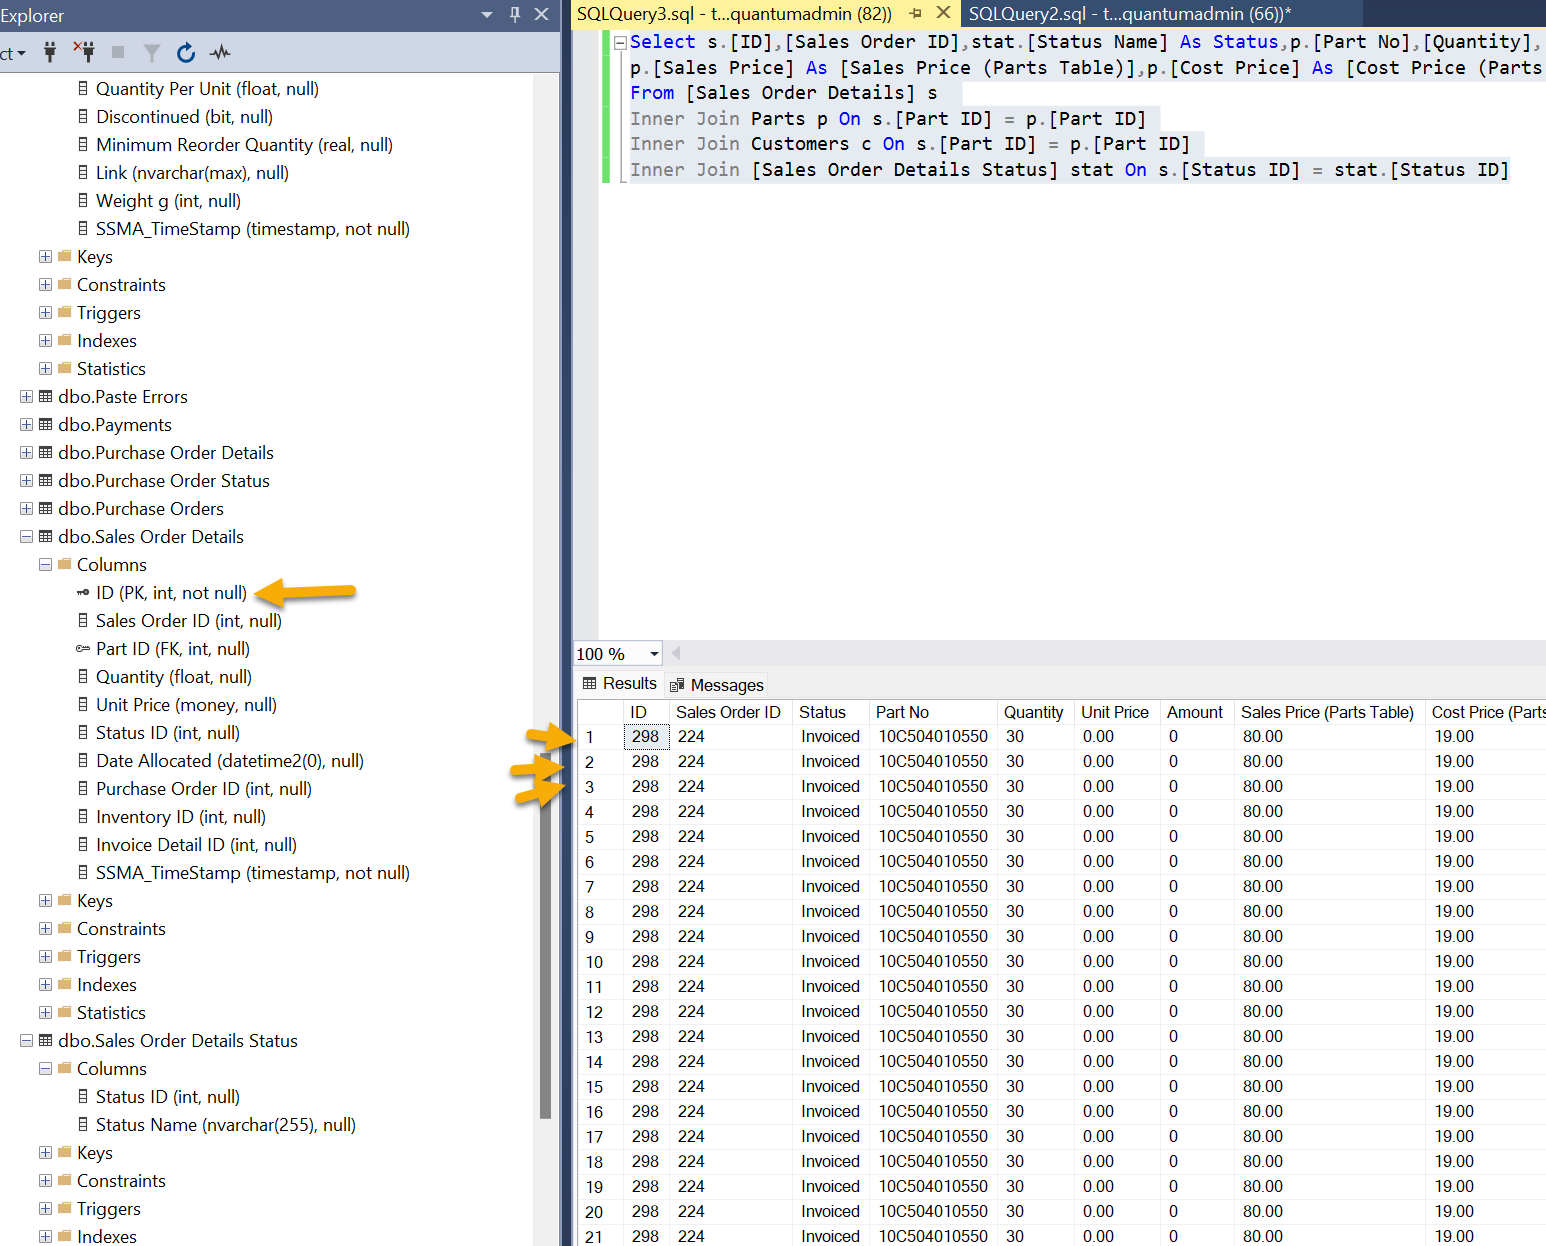Click the Connect Object Explorer plug icon
Screen dimensions: 1546x1246
[50, 53]
